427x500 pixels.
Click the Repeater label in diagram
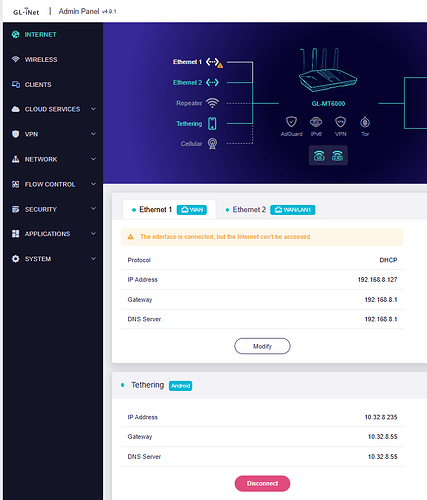click(189, 103)
